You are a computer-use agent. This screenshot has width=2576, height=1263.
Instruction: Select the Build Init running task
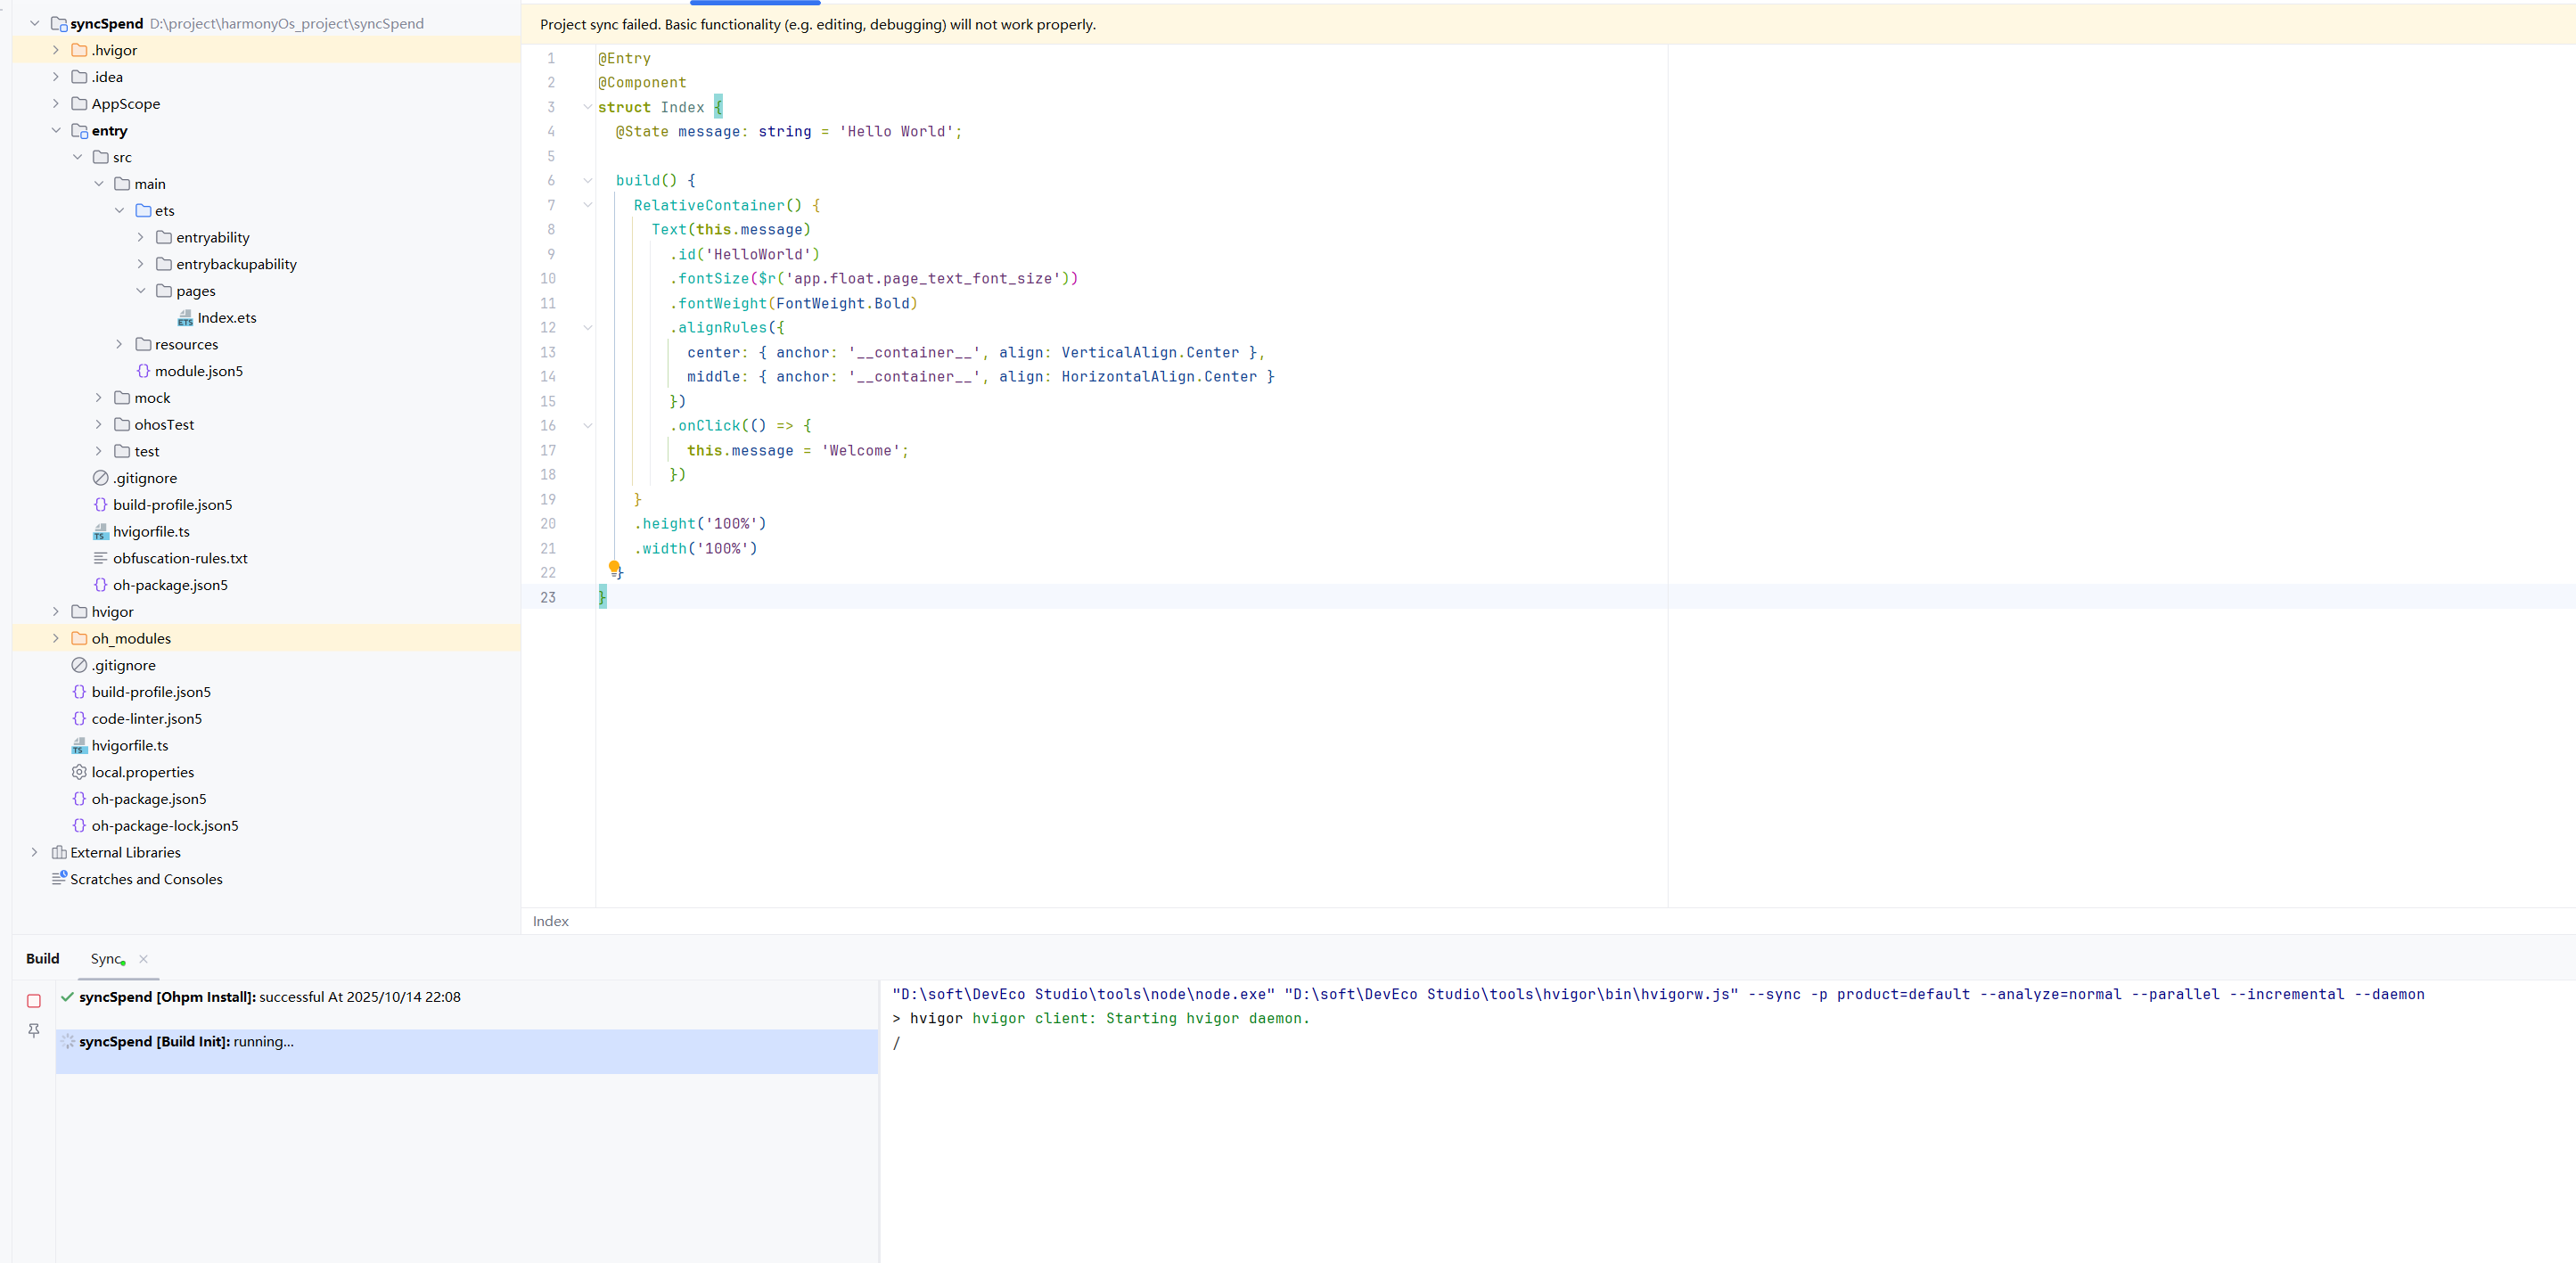186,1041
